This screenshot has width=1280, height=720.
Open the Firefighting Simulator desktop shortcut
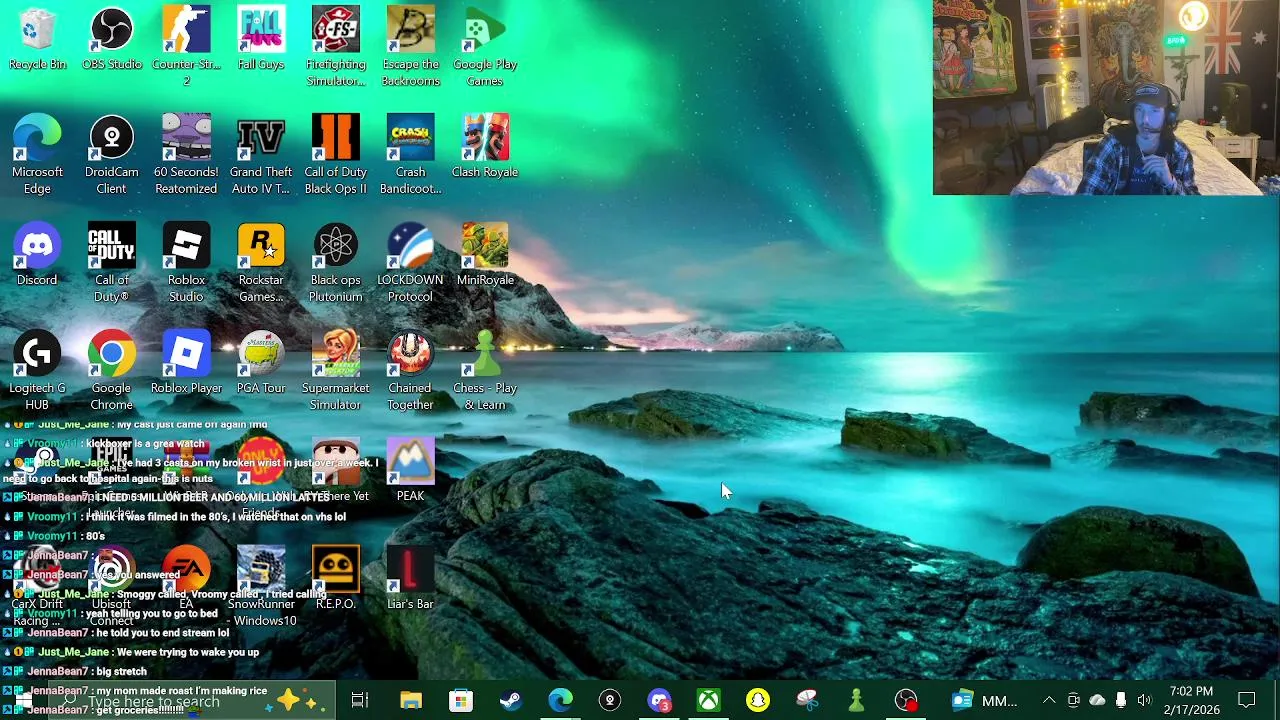point(335,47)
